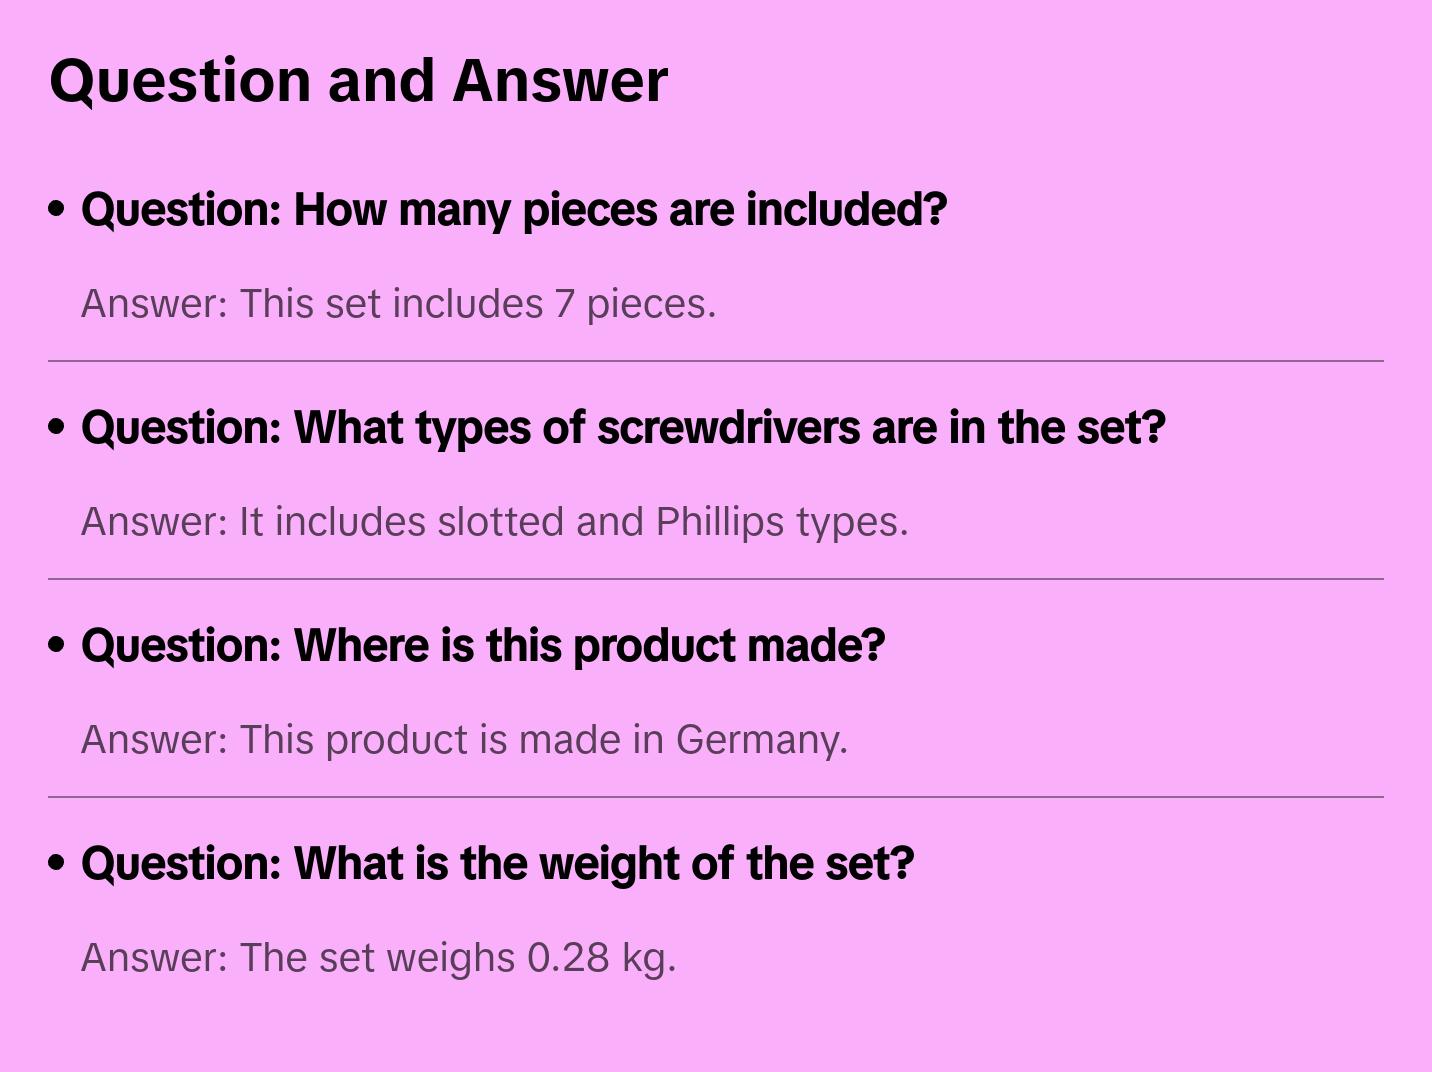Click the word "Germany" in the answer

[760, 740]
